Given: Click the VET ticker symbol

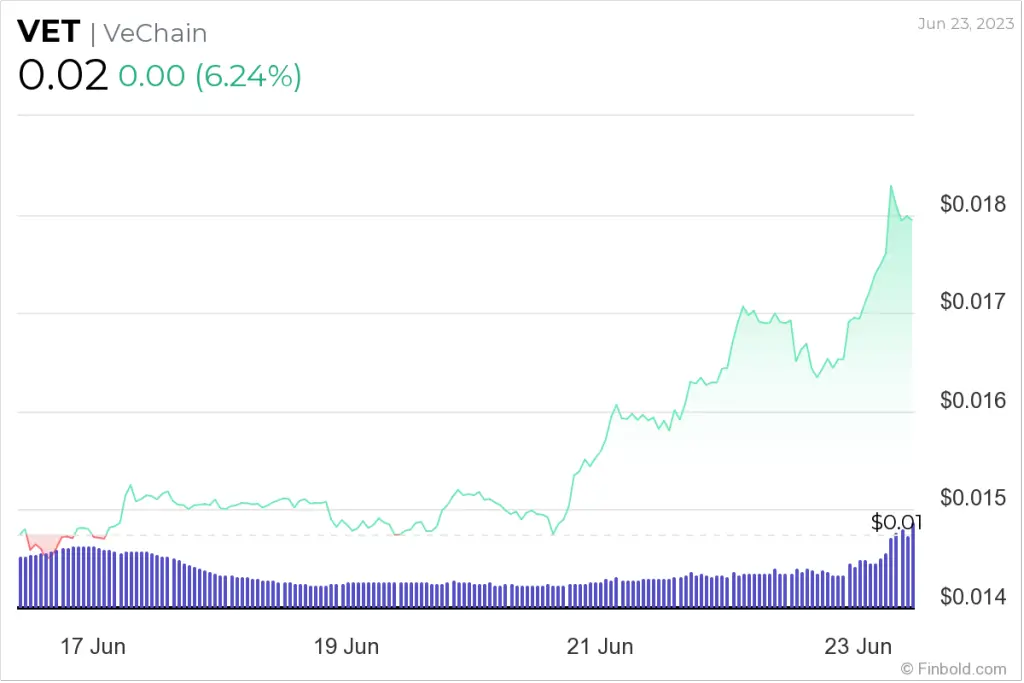Looking at the screenshot, I should pos(48,32).
